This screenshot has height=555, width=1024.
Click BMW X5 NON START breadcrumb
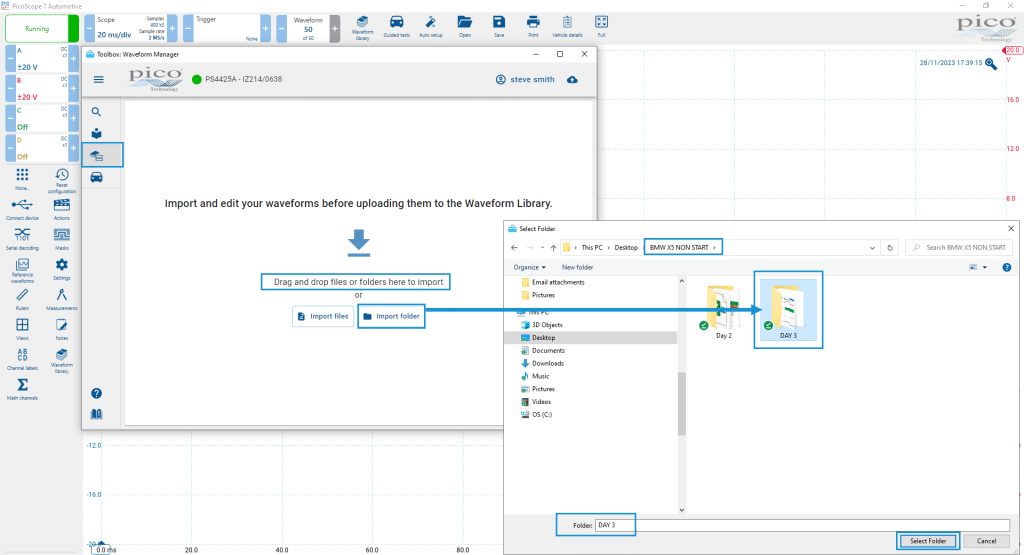click(x=679, y=247)
